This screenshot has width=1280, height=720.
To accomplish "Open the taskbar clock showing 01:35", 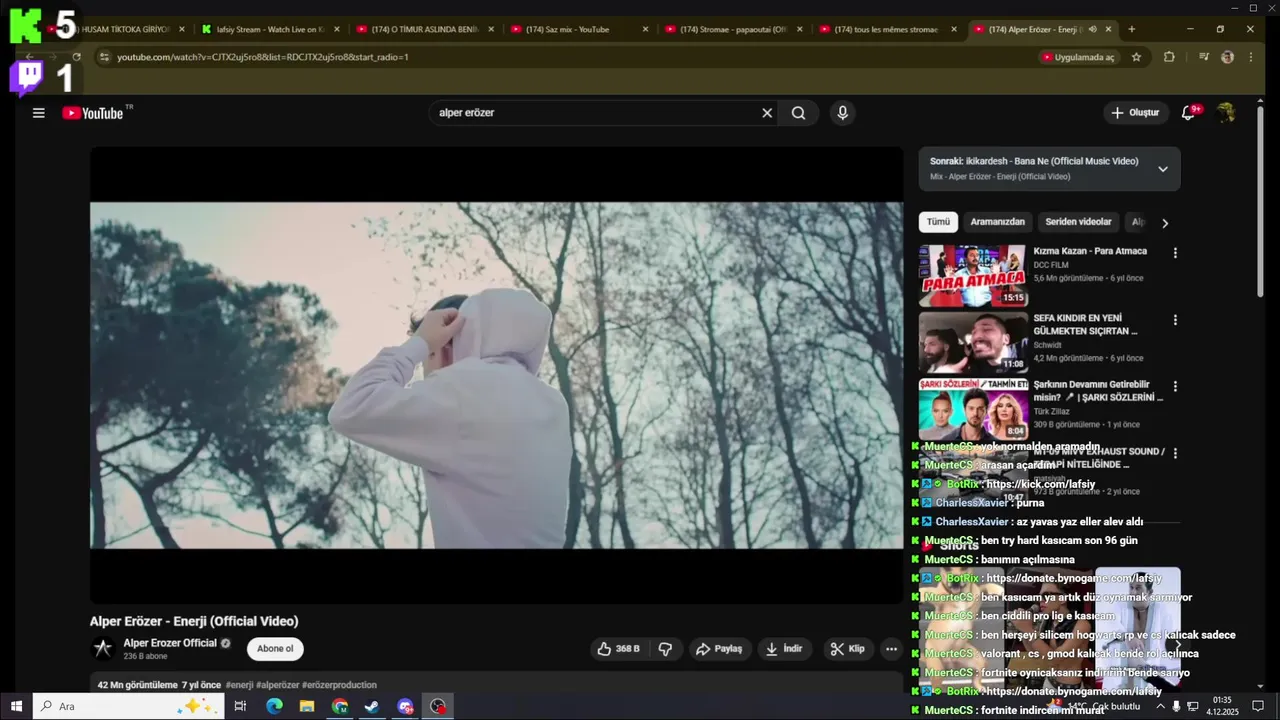I will [x=1222, y=706].
